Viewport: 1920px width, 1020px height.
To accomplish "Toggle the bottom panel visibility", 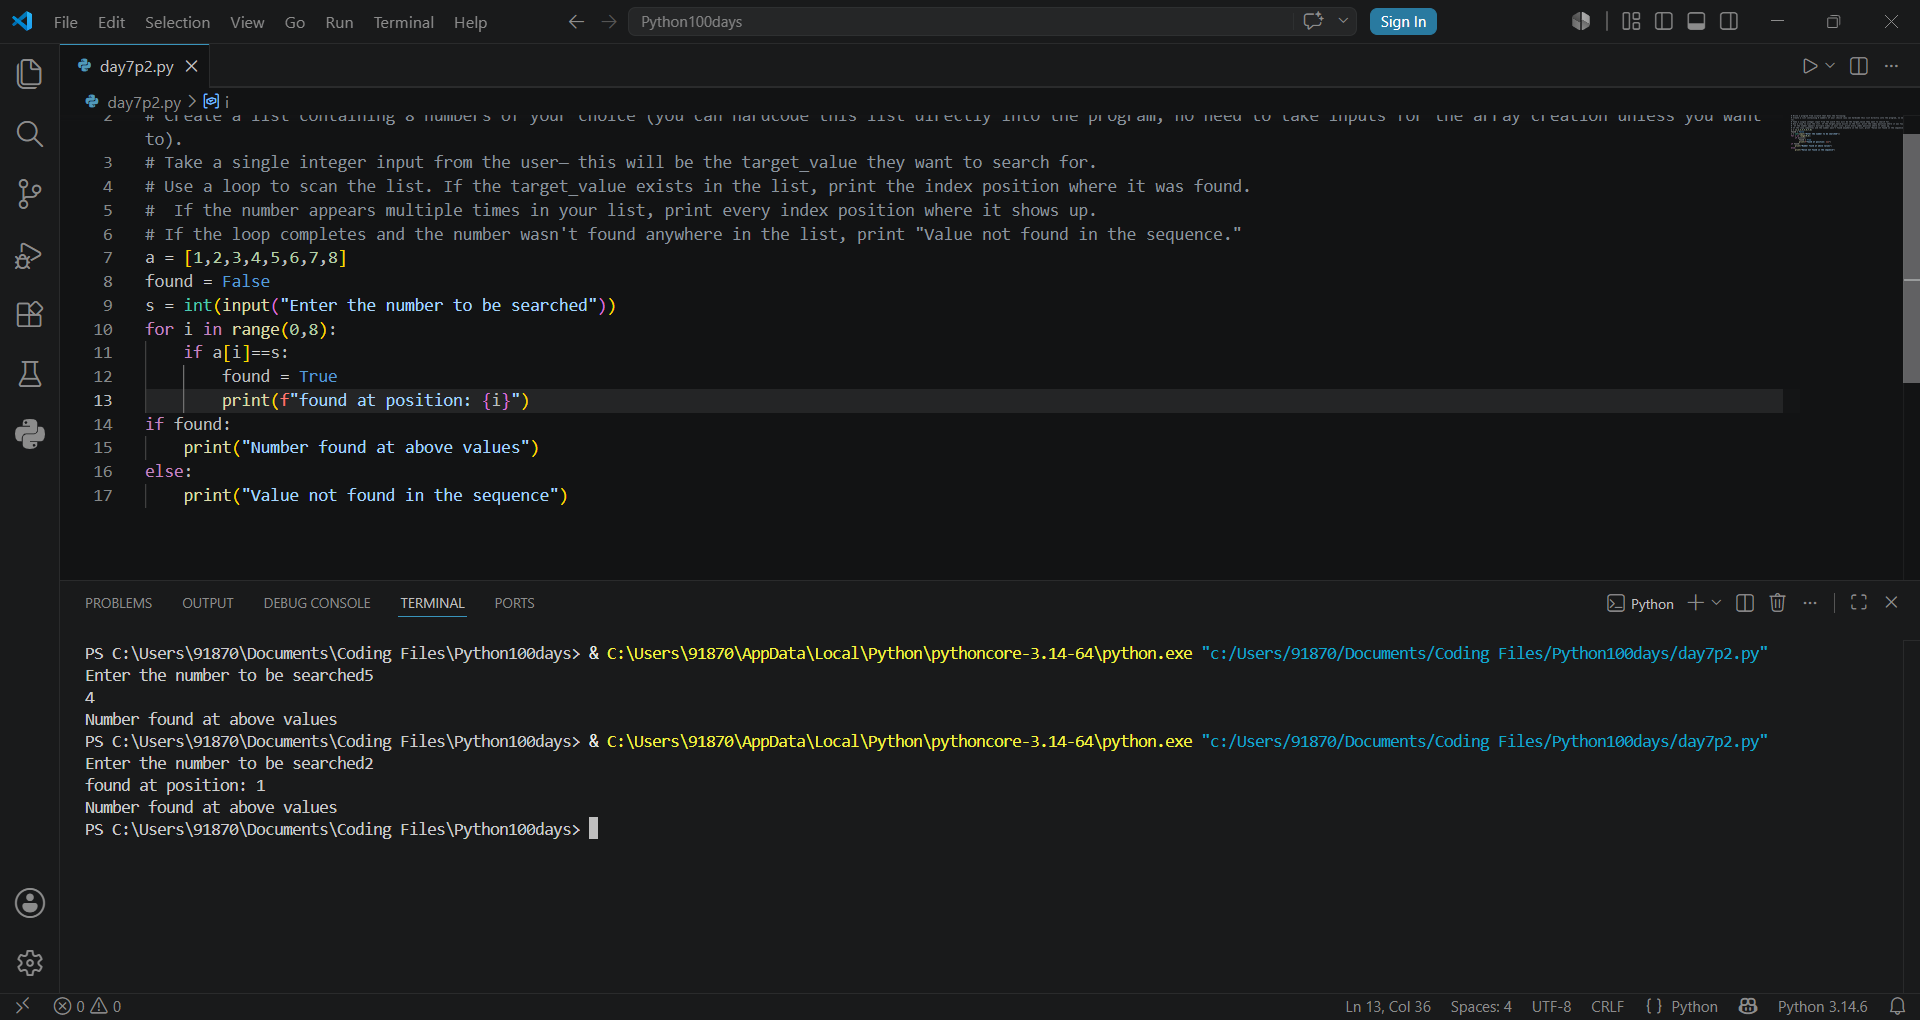I will [1696, 21].
